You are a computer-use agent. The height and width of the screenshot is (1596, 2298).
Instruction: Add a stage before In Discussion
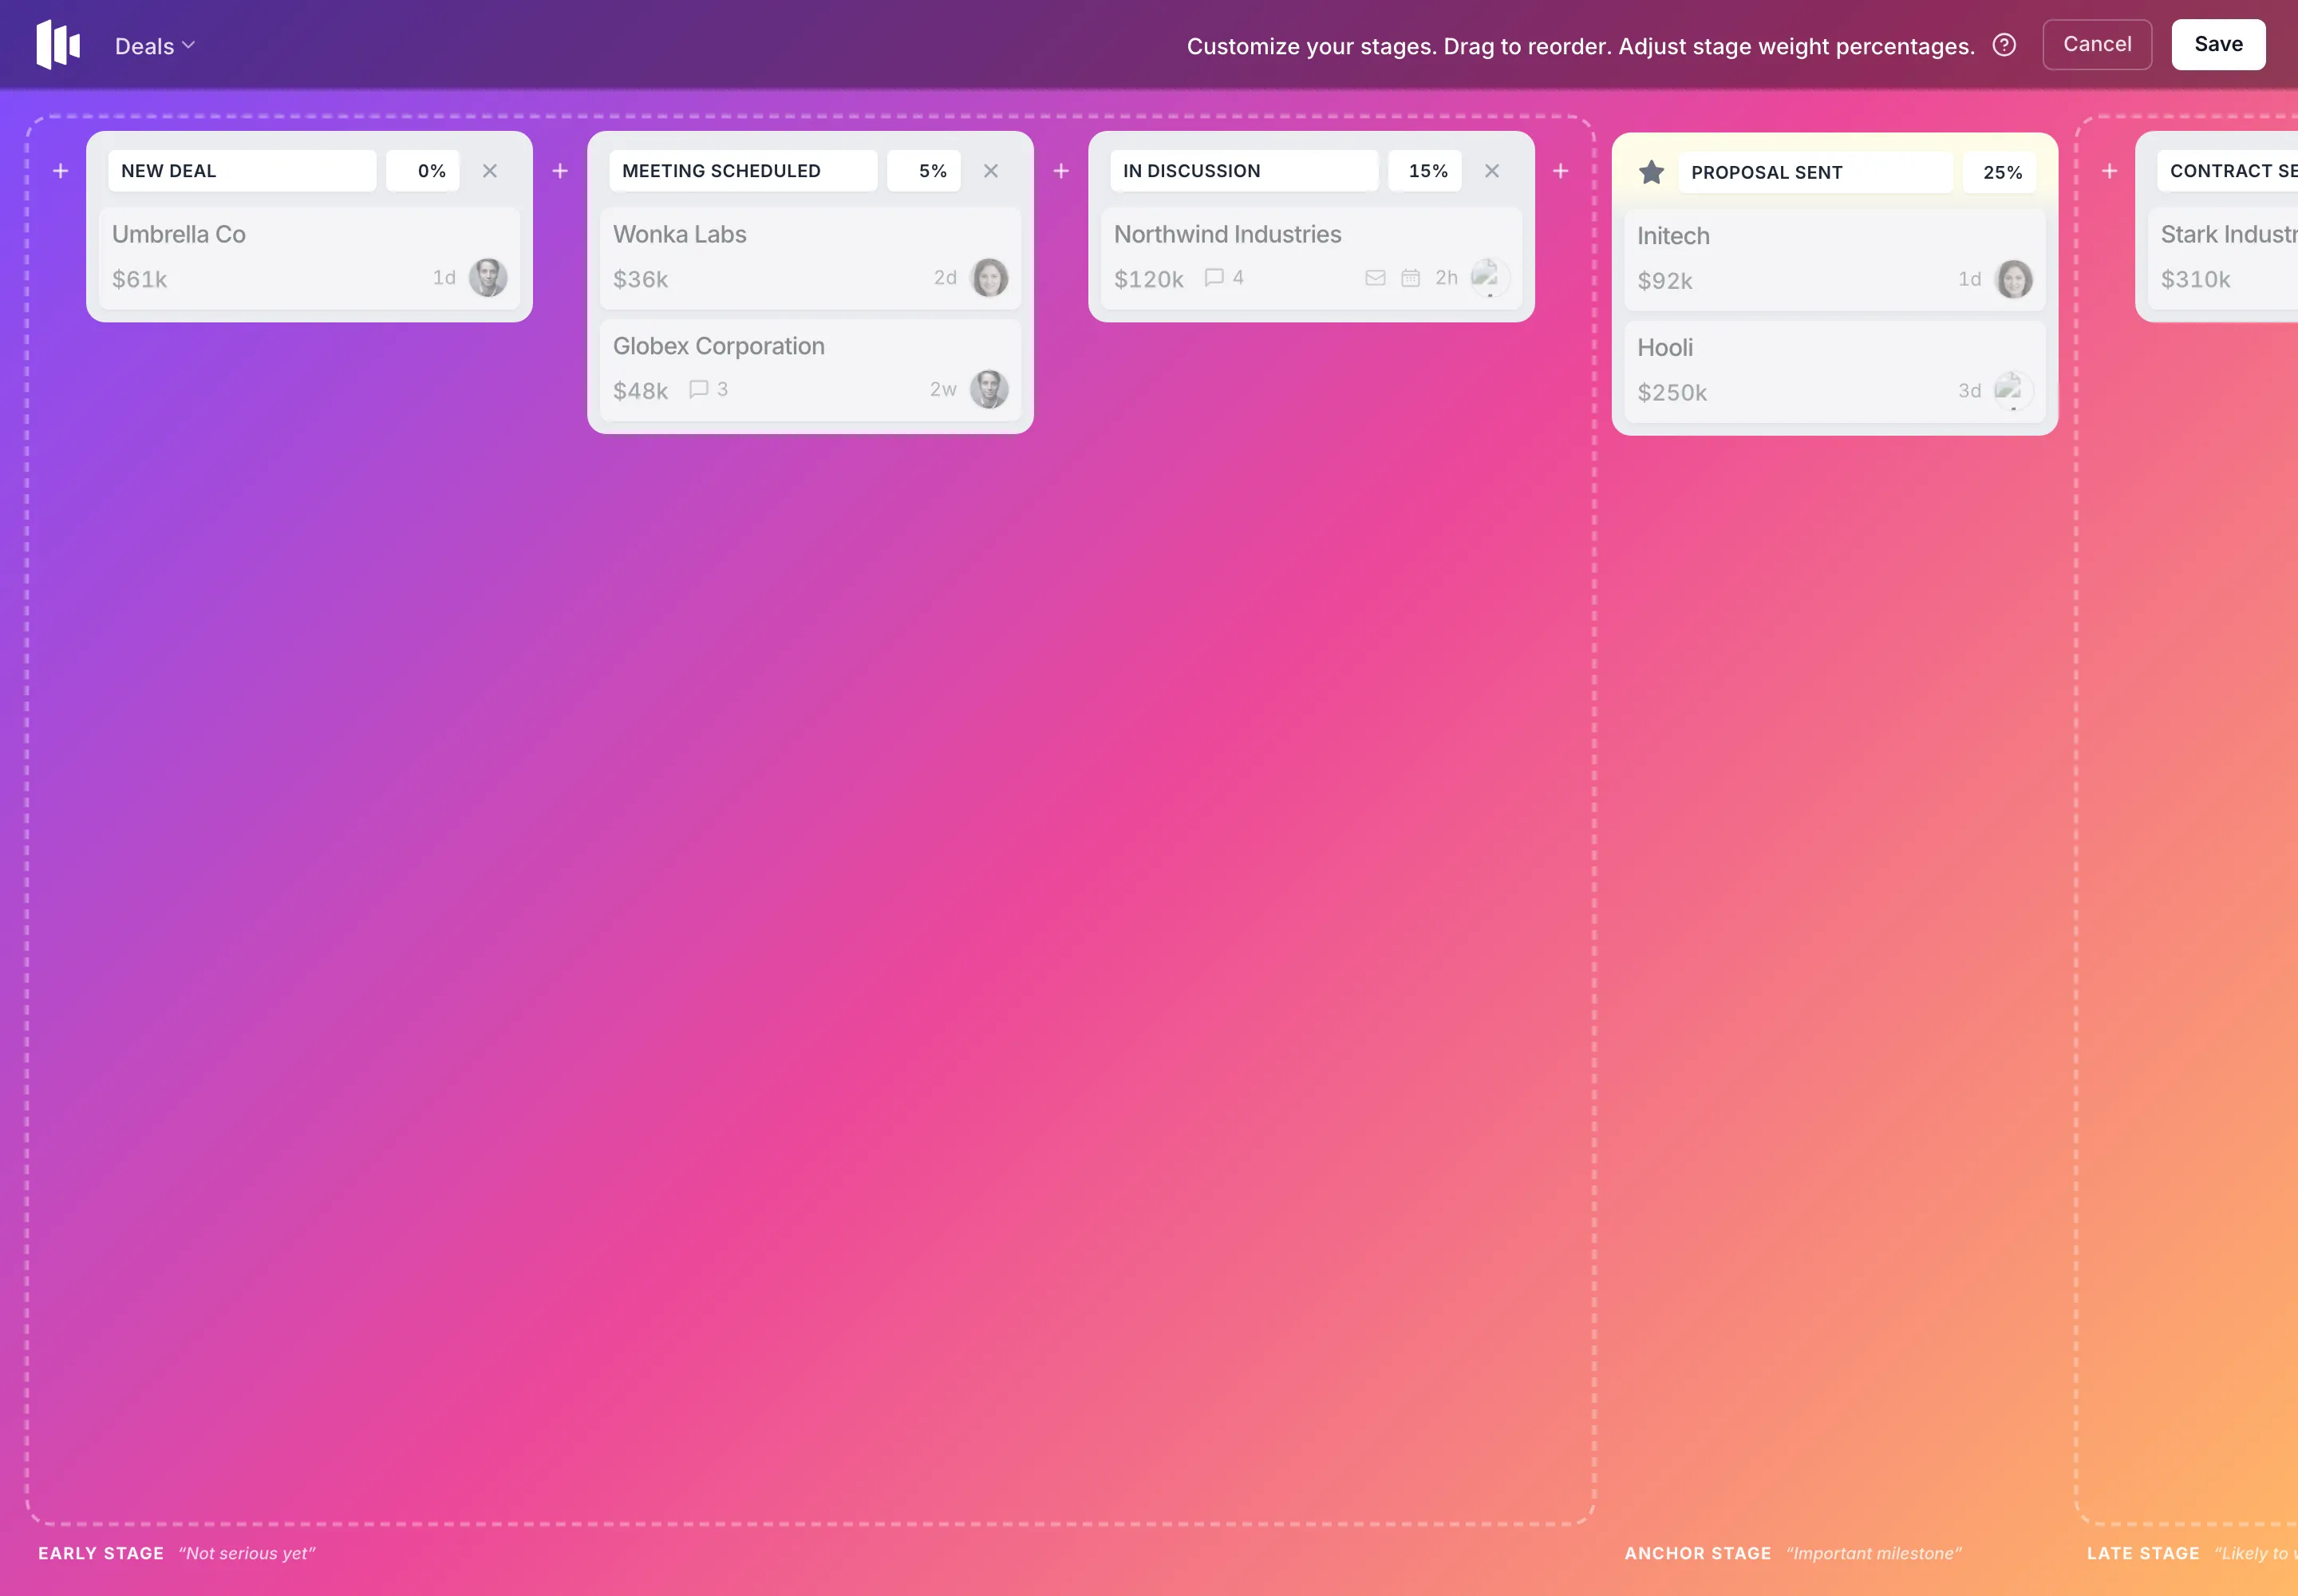[1061, 171]
